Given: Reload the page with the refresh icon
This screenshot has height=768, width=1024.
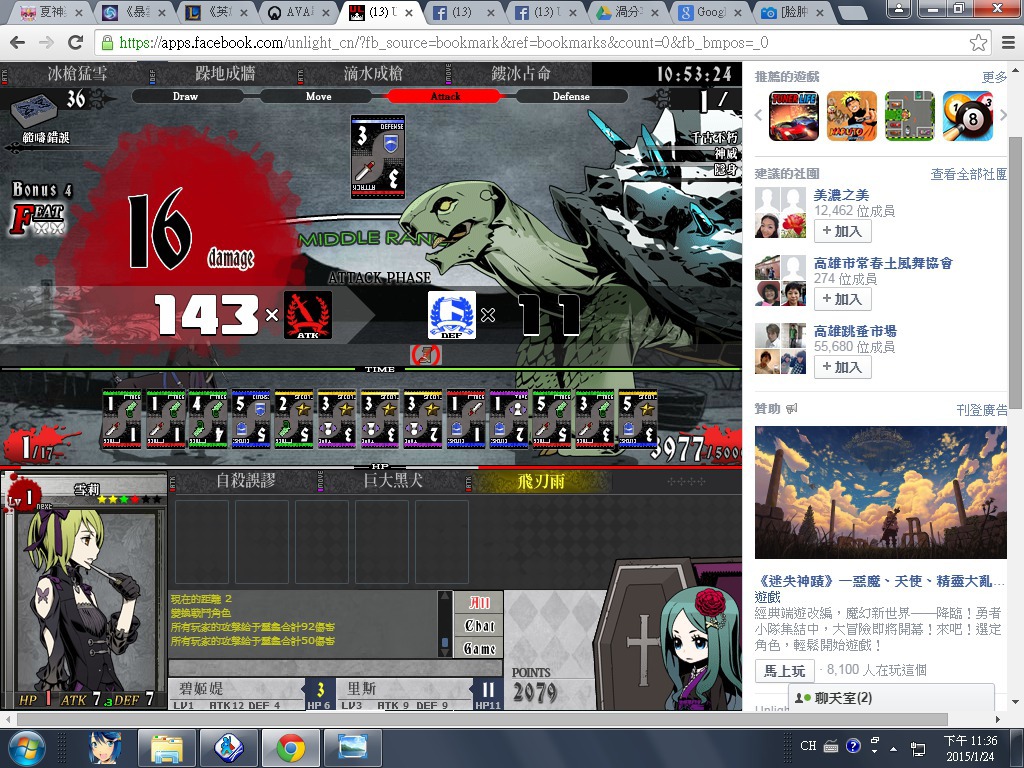Looking at the screenshot, I should 76,42.
